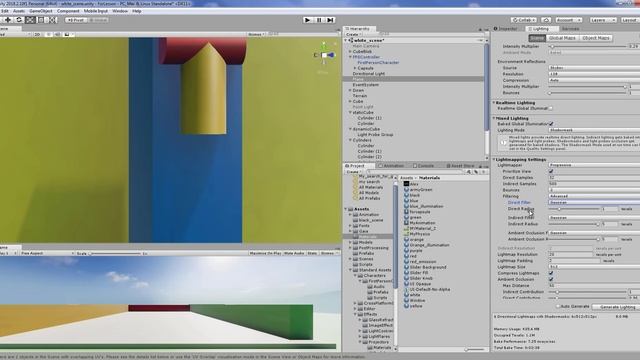The height and width of the screenshot is (360, 640).
Task: Adjust the reflections Bounces slider
Action: click(587, 93)
